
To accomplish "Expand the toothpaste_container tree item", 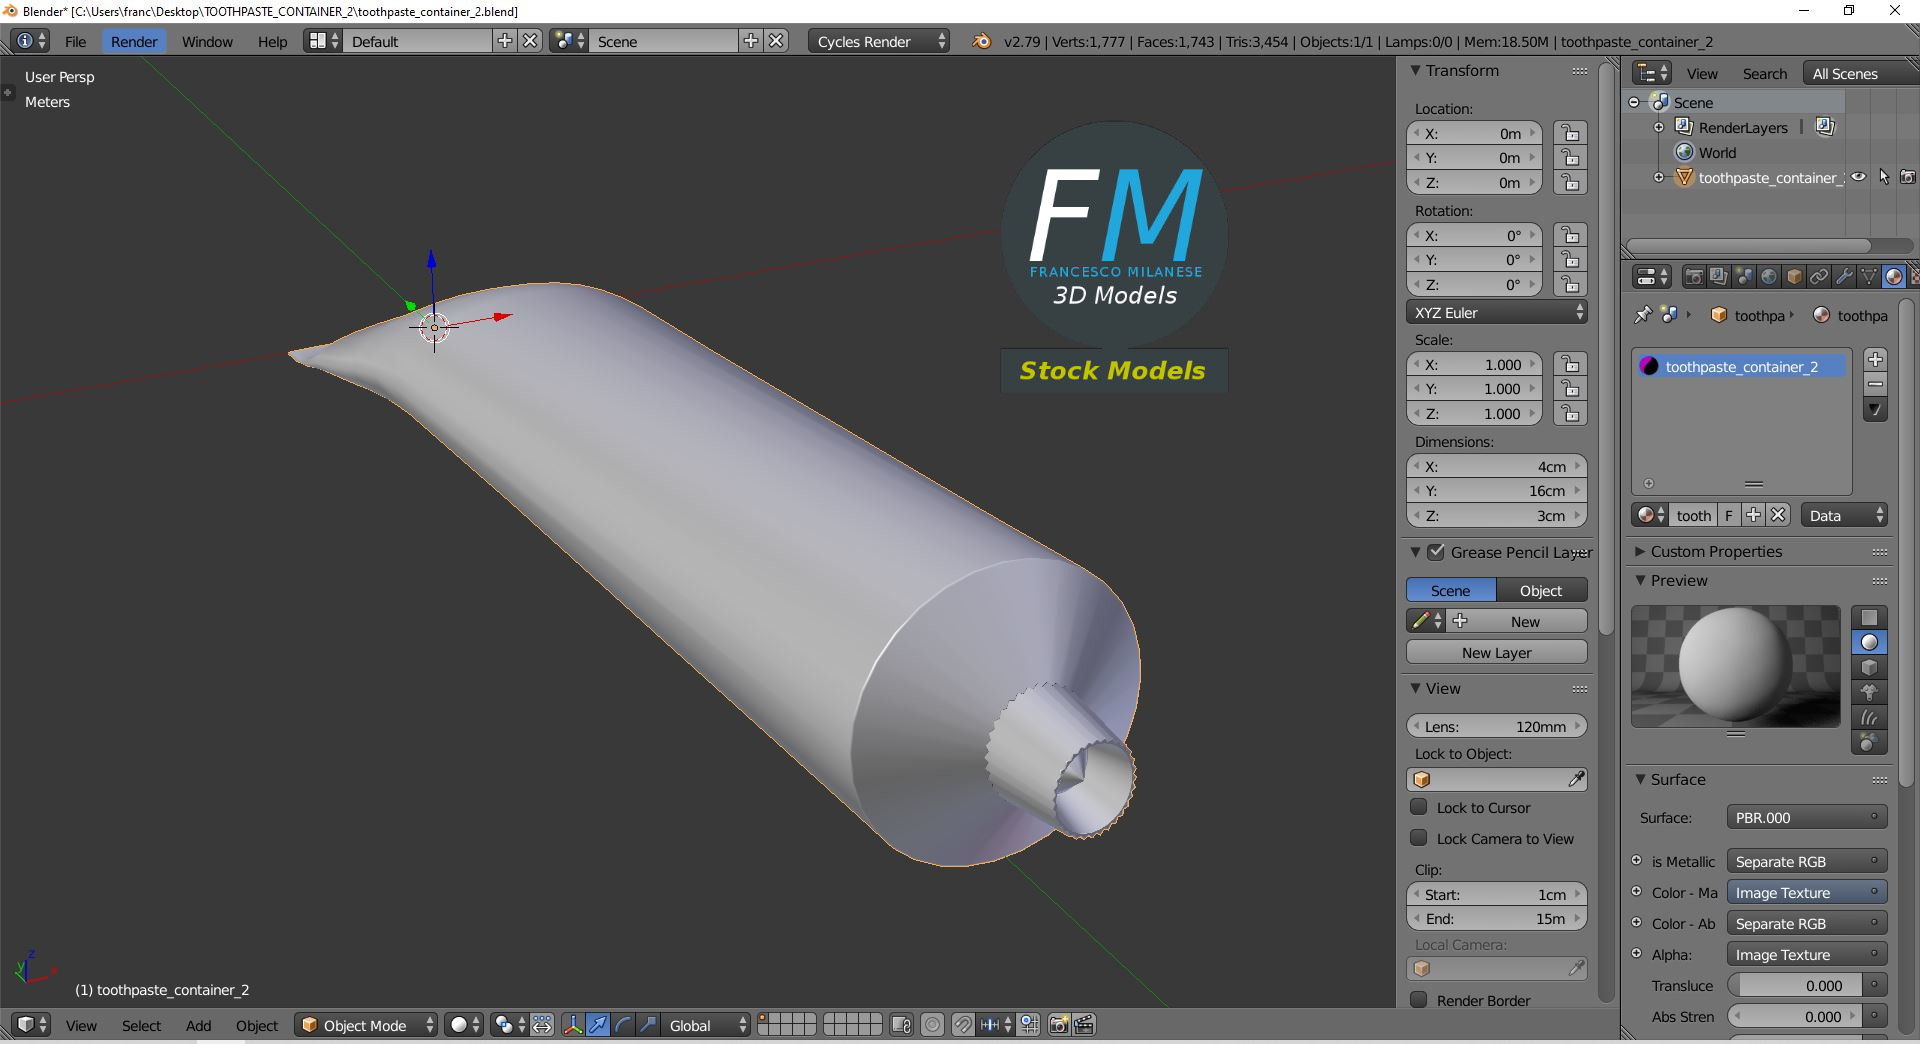I will pyautogui.click(x=1659, y=177).
